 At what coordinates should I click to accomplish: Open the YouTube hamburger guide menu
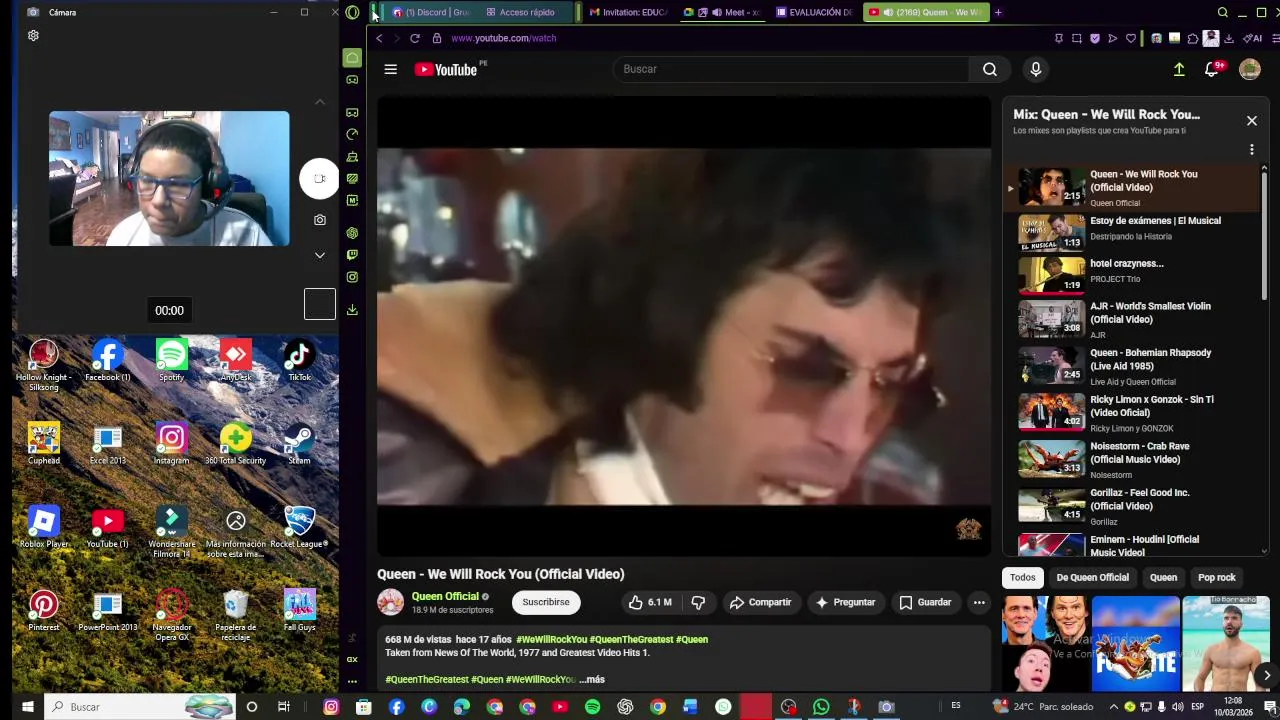click(x=391, y=69)
